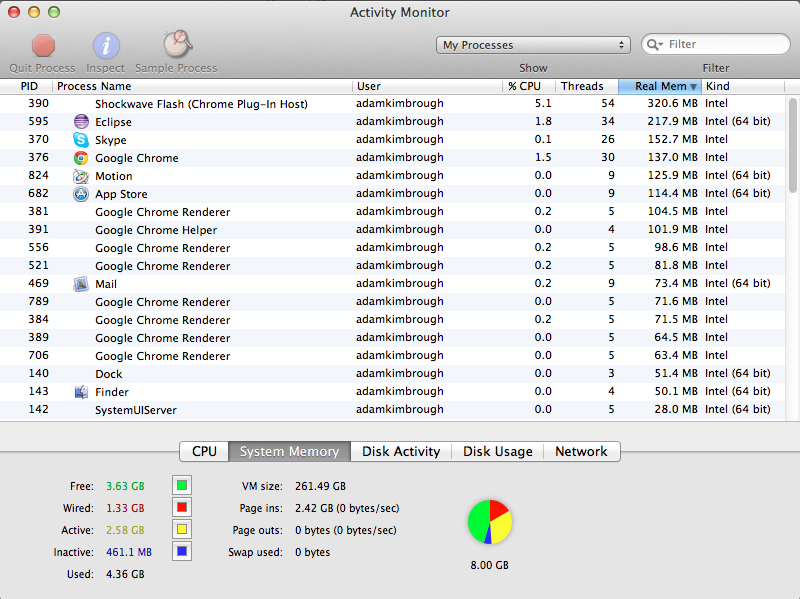Select the Skype app icon

81,139
